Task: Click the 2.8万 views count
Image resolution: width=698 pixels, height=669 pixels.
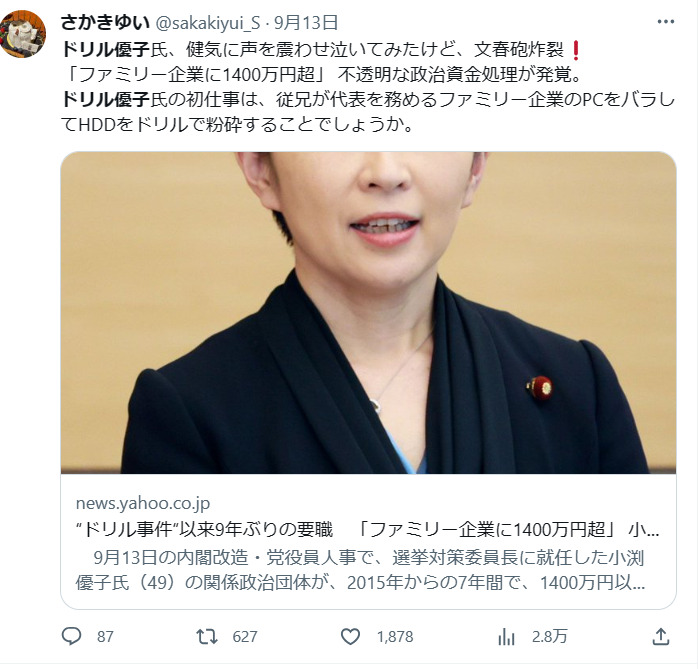Action: tap(549, 637)
